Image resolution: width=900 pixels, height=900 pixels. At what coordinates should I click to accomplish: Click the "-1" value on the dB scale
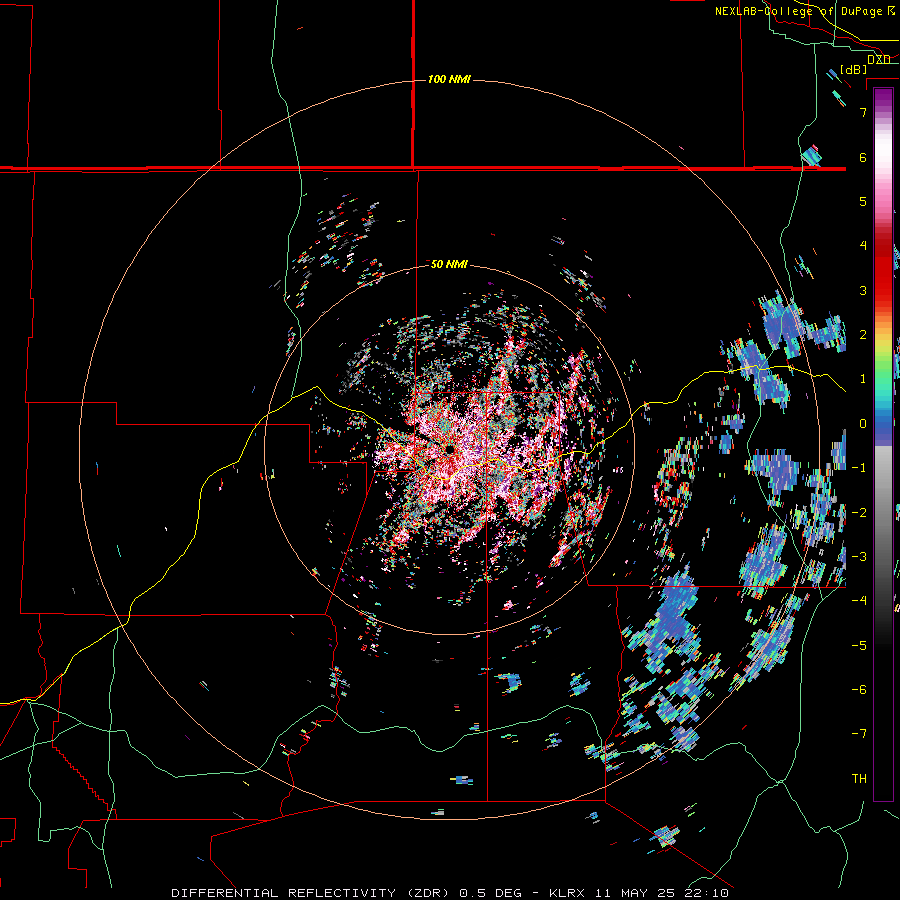[859, 467]
